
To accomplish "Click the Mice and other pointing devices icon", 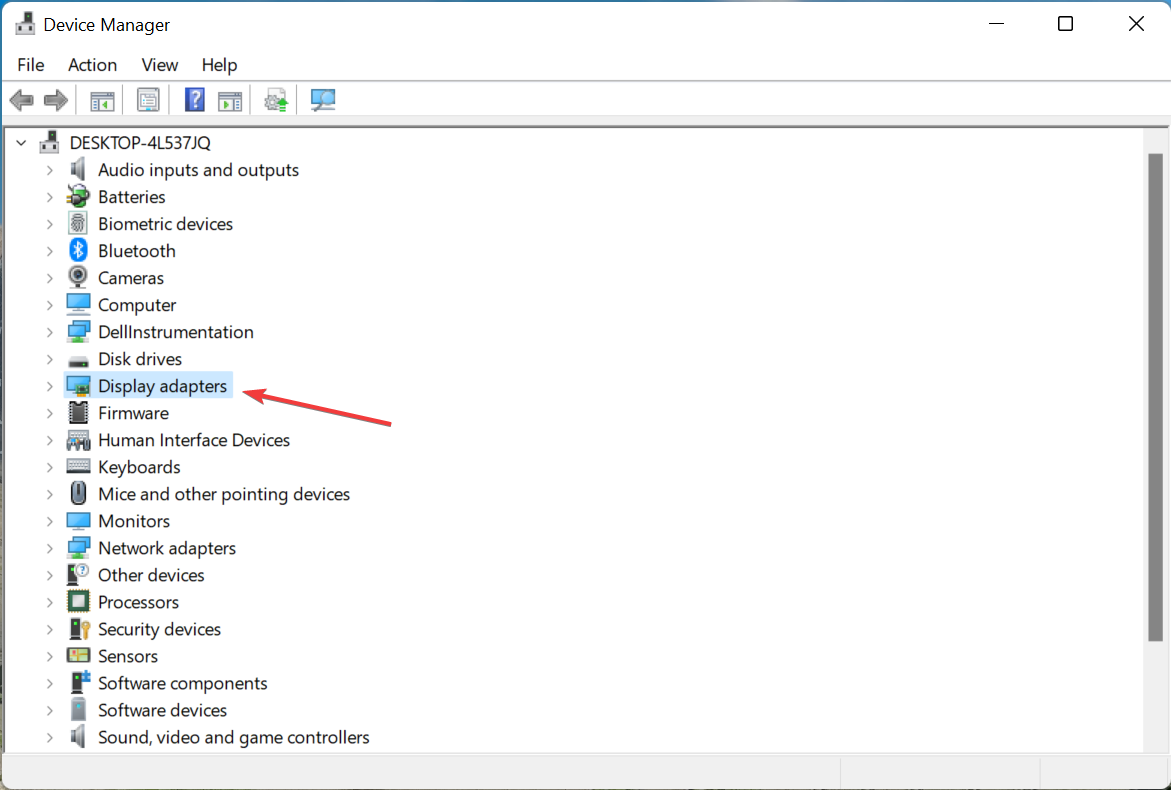I will click(x=78, y=494).
